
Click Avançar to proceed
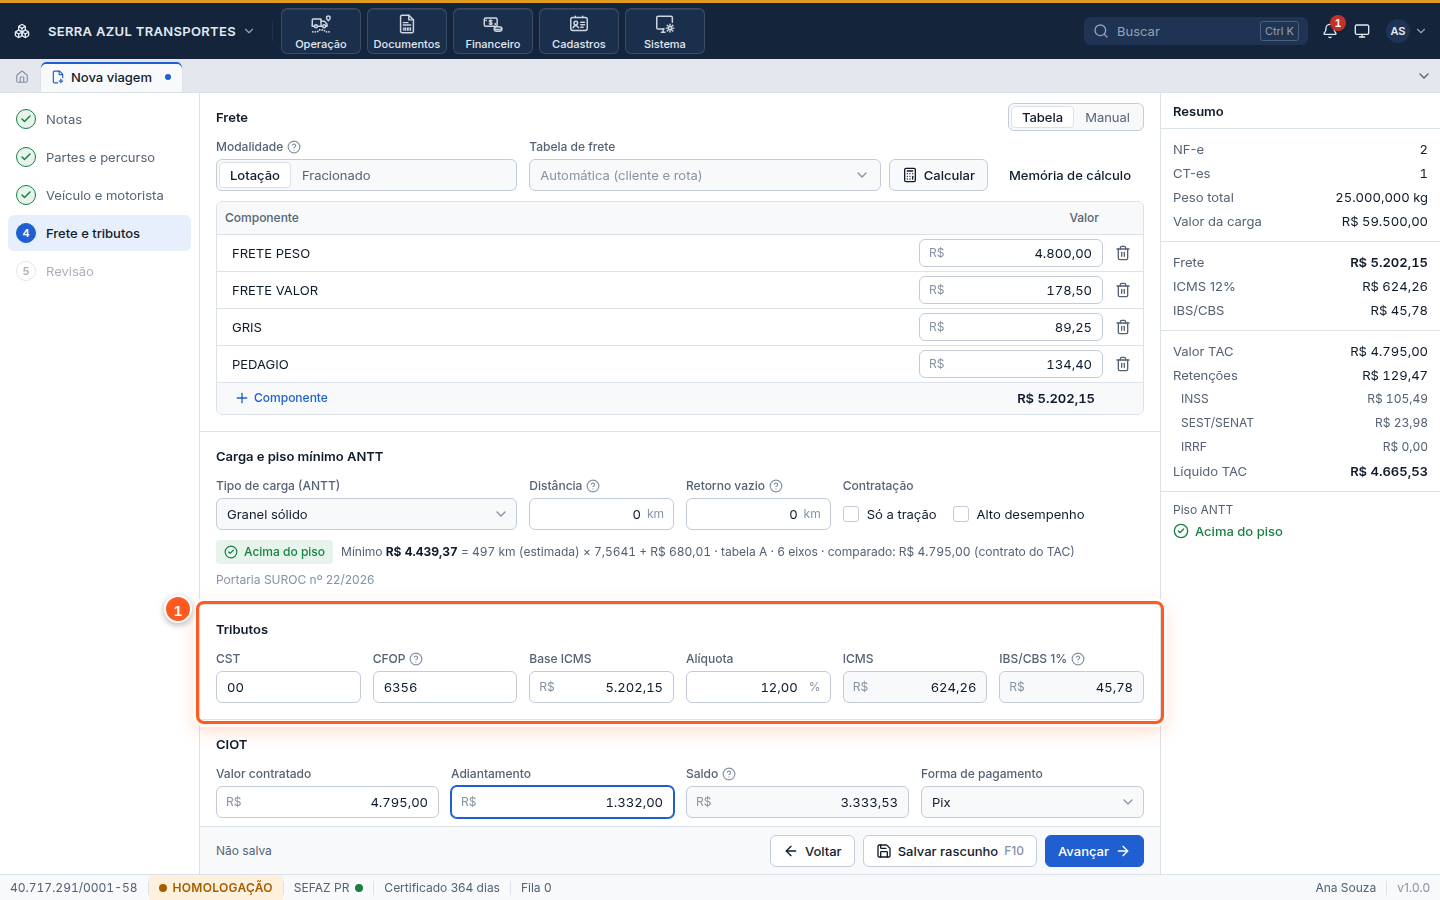click(1094, 851)
